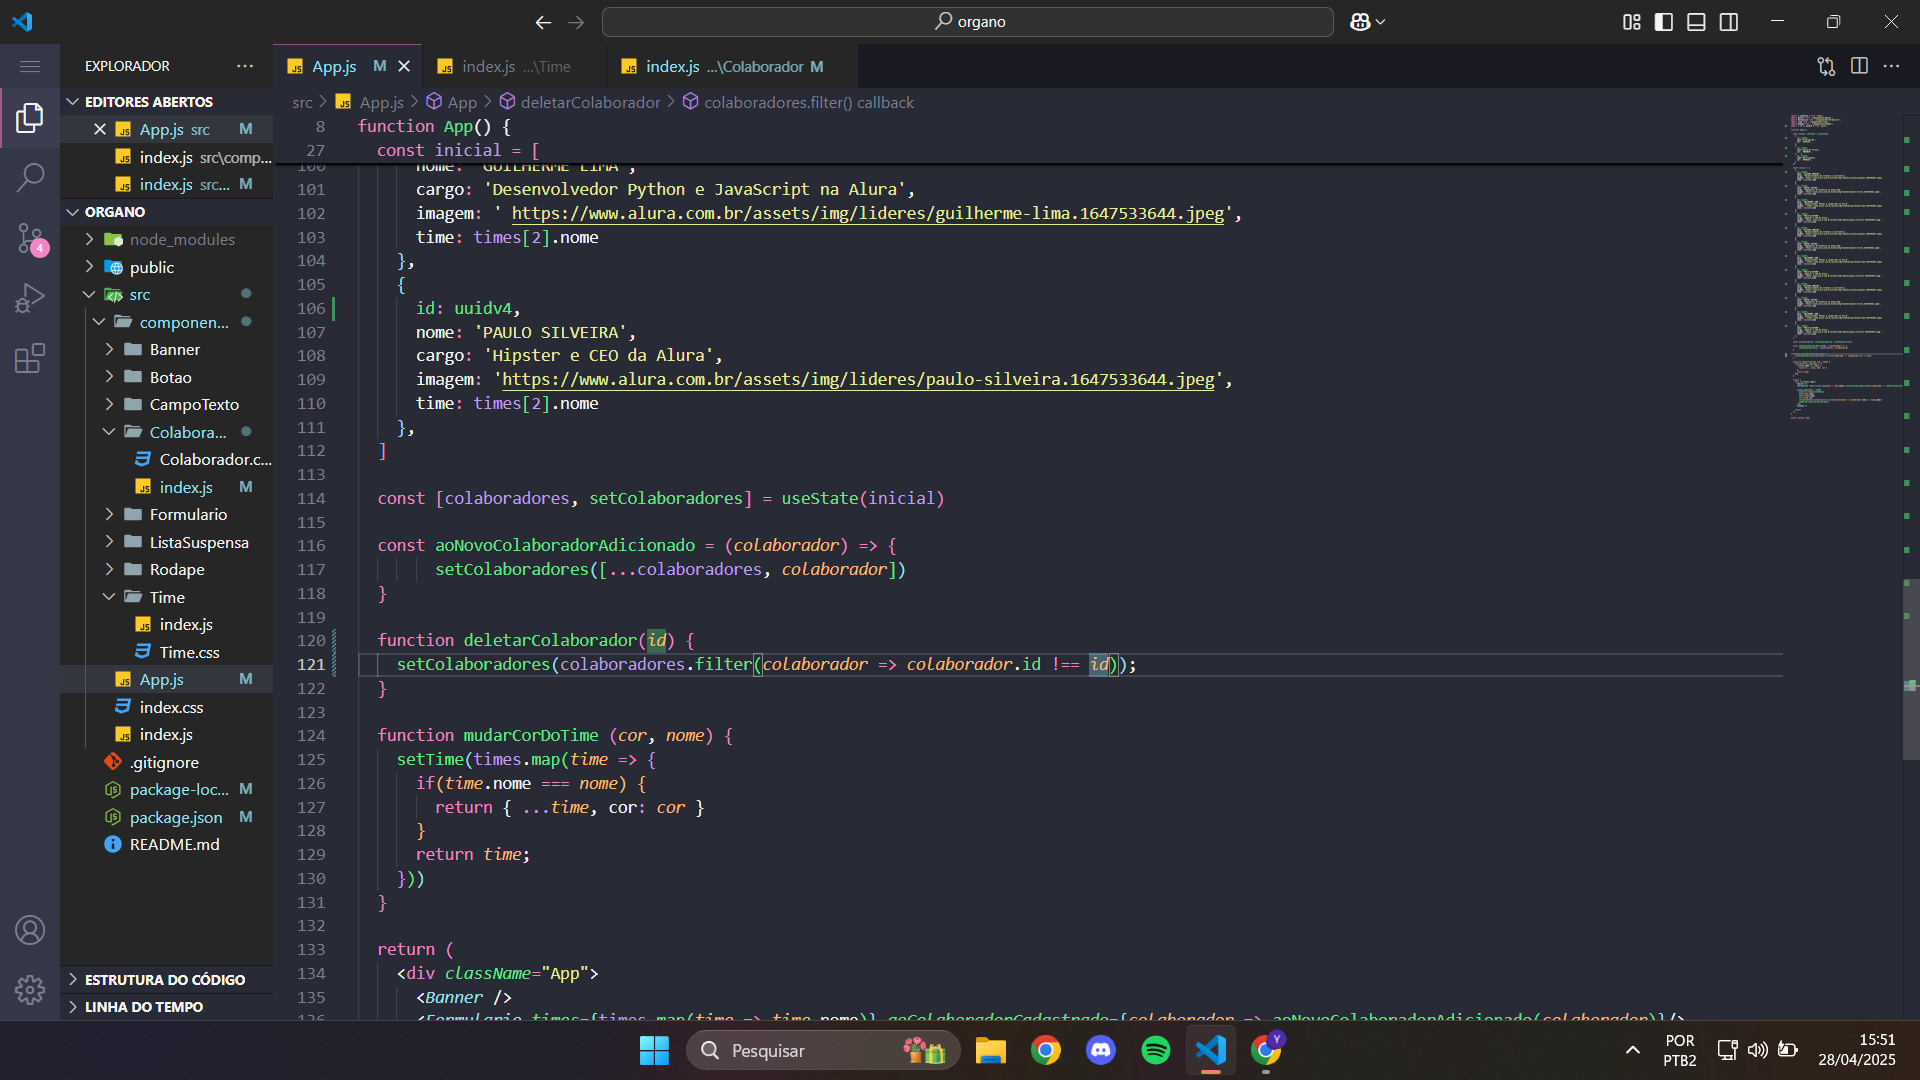Click the Windows Pesquisar search box

[x=822, y=1050]
